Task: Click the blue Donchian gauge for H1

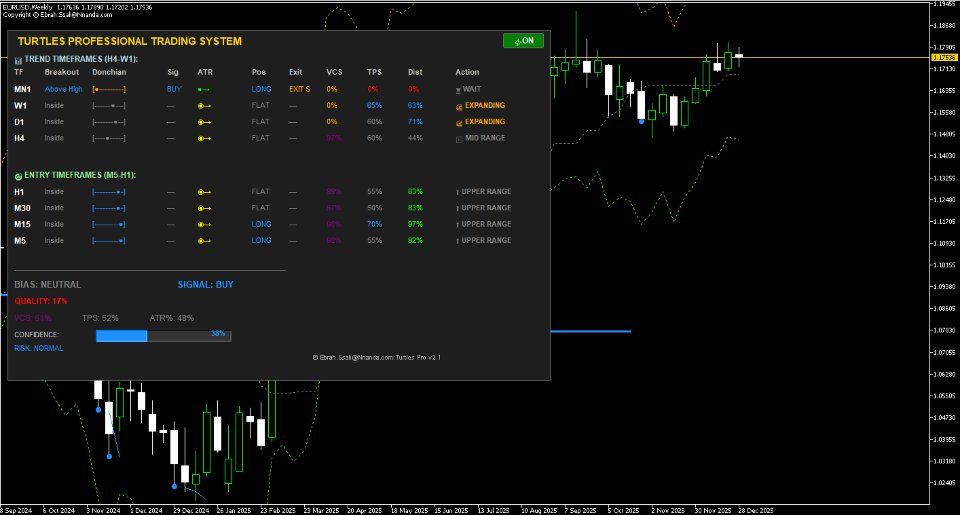Action: [x=109, y=192]
